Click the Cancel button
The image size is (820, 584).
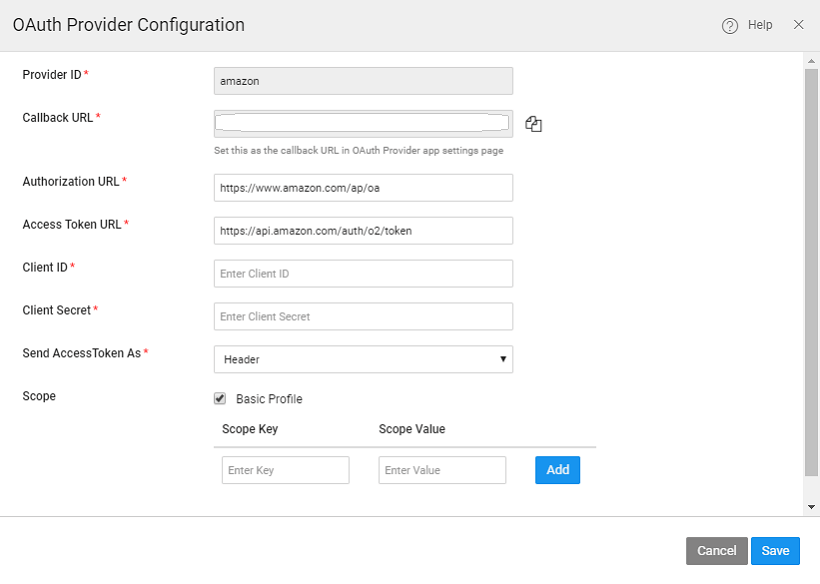point(716,551)
